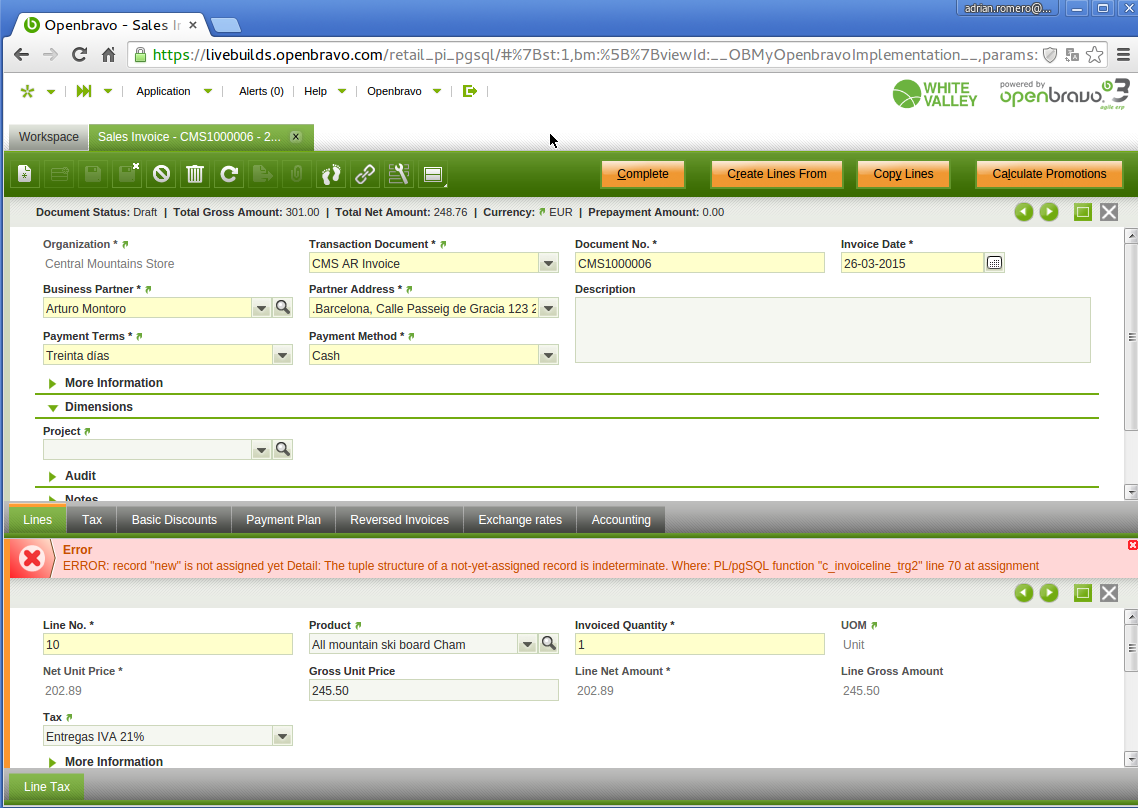Open the Invoice Date calendar picker
The image size is (1138, 808).
pyautogui.click(x=994, y=263)
